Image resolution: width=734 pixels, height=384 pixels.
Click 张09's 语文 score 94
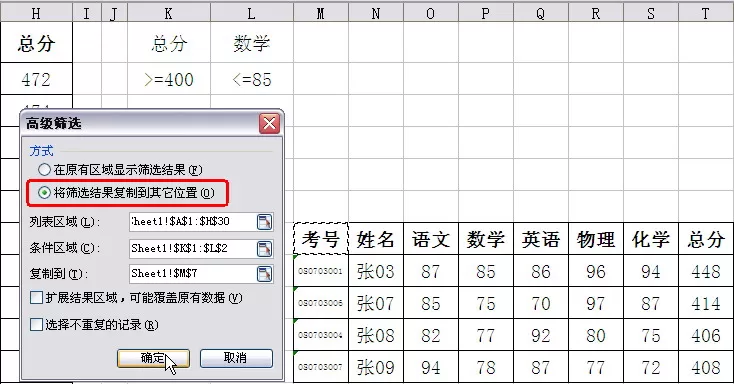click(431, 367)
